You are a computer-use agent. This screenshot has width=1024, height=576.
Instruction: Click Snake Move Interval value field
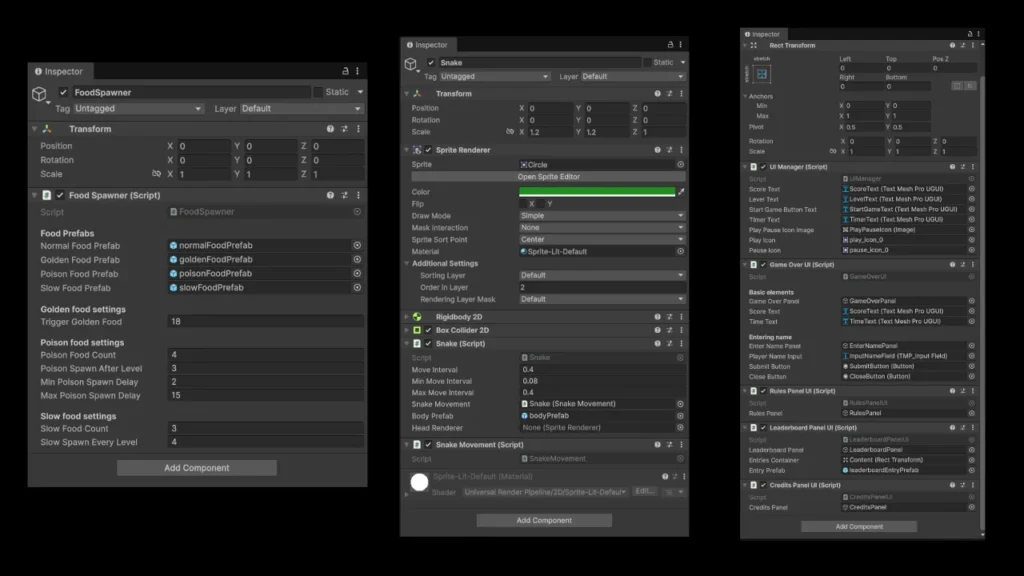[x=602, y=370]
